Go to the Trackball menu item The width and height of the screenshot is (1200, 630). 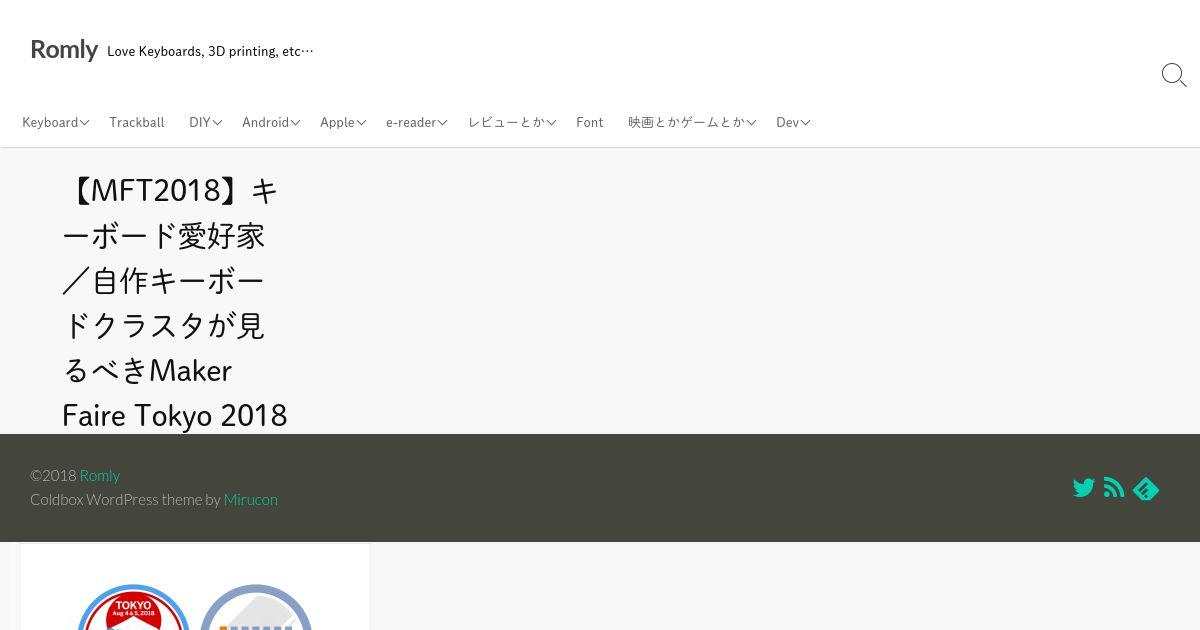point(137,122)
